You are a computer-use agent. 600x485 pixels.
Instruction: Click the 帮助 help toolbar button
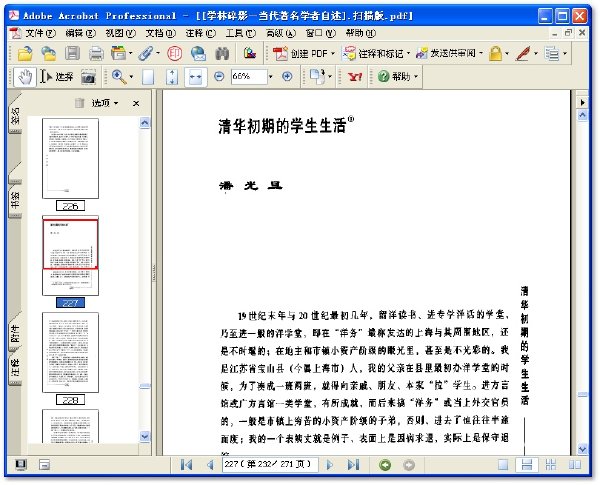[398, 77]
